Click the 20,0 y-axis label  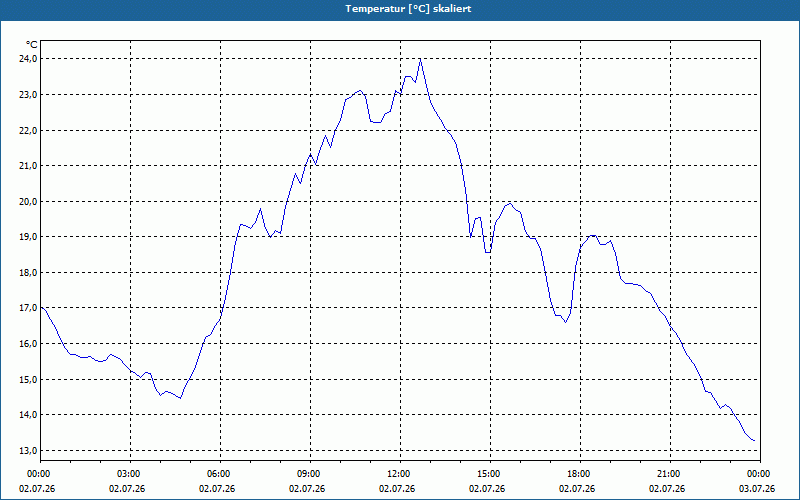[x=30, y=202]
